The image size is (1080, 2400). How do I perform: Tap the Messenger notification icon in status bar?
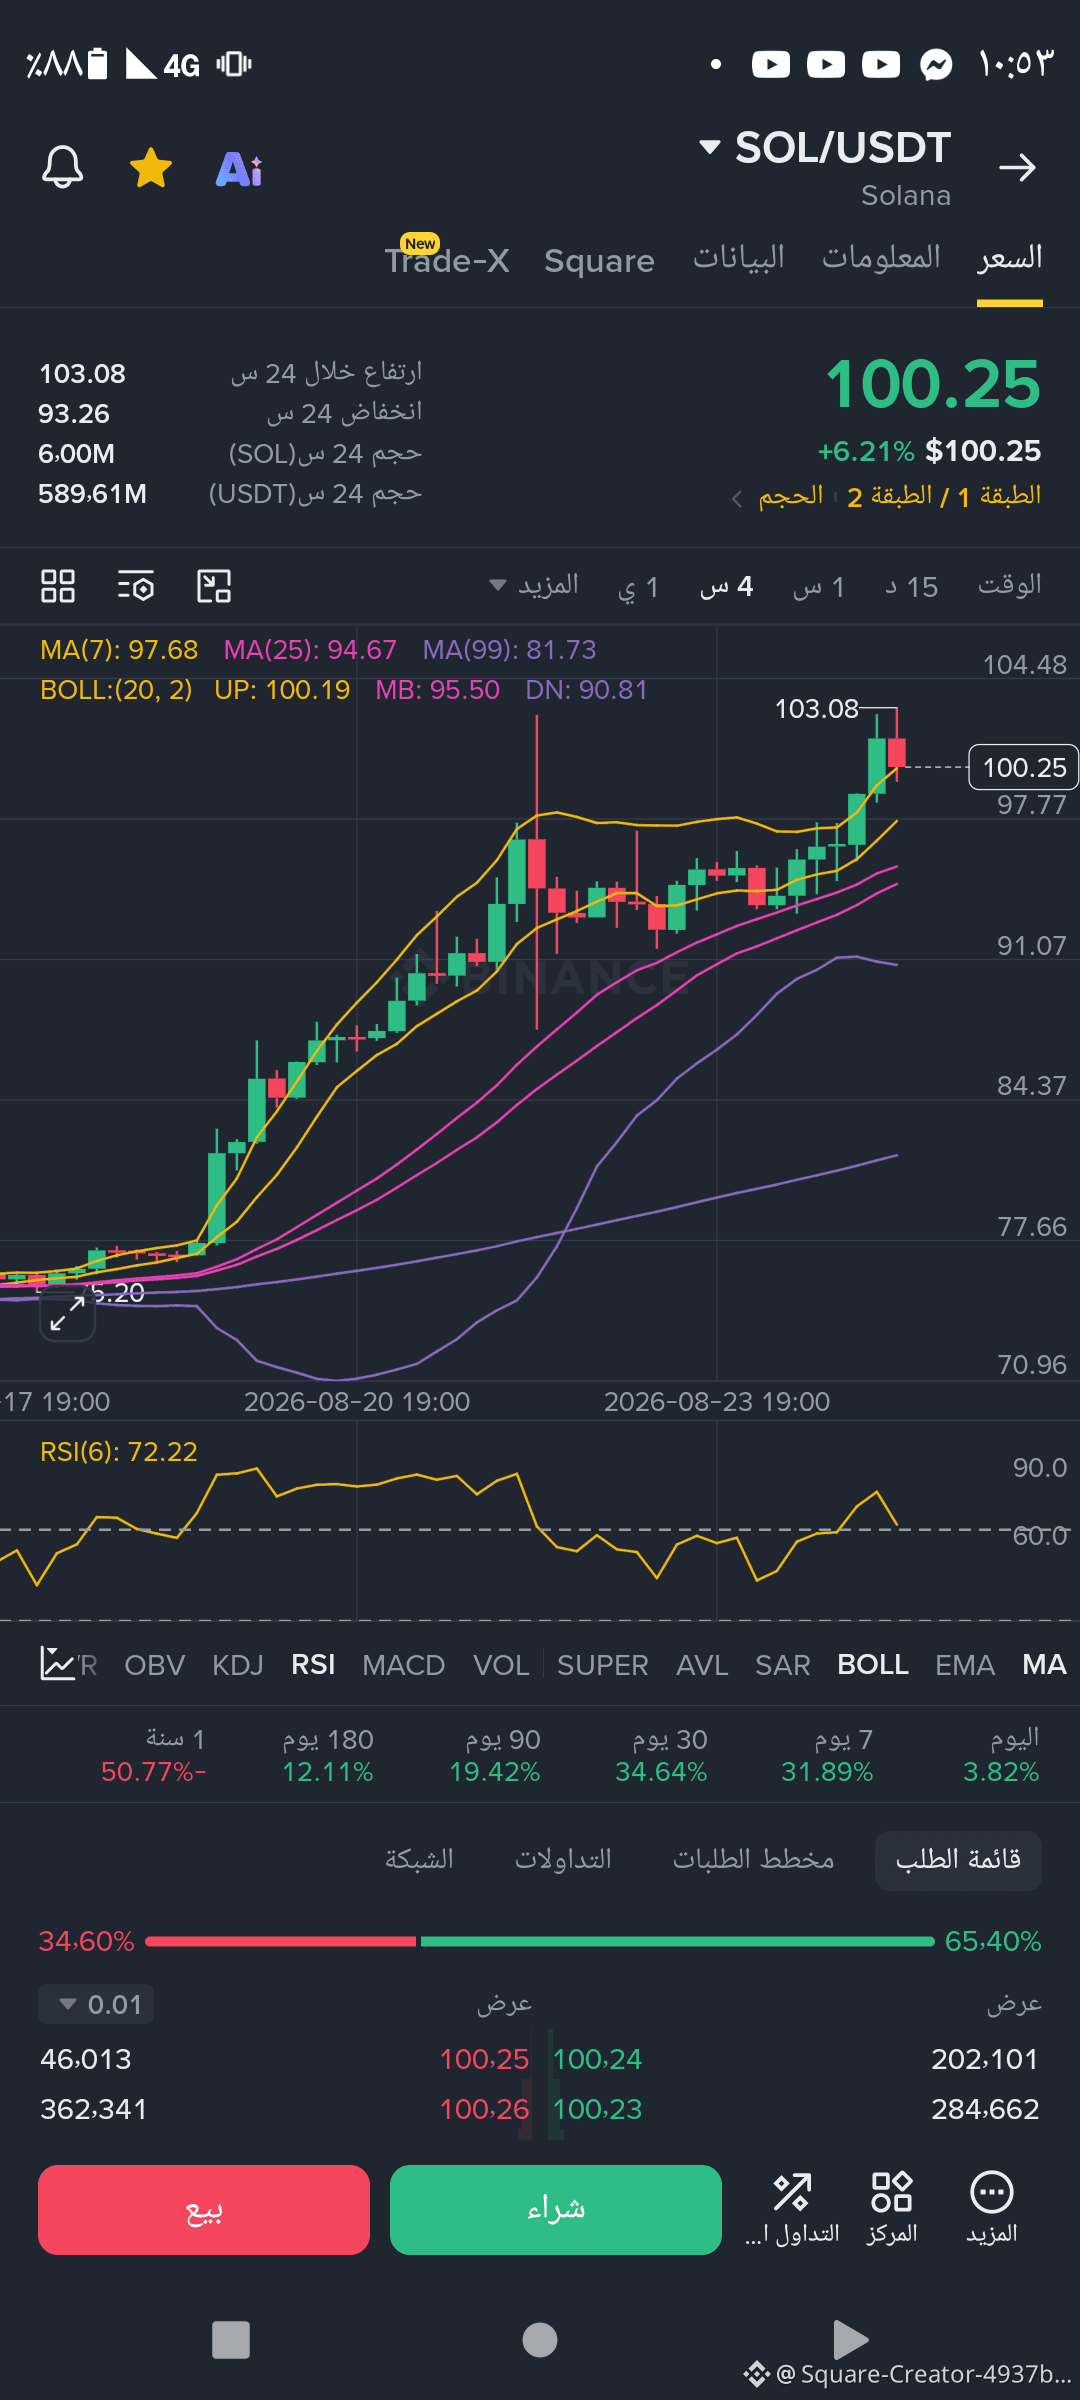936,65
